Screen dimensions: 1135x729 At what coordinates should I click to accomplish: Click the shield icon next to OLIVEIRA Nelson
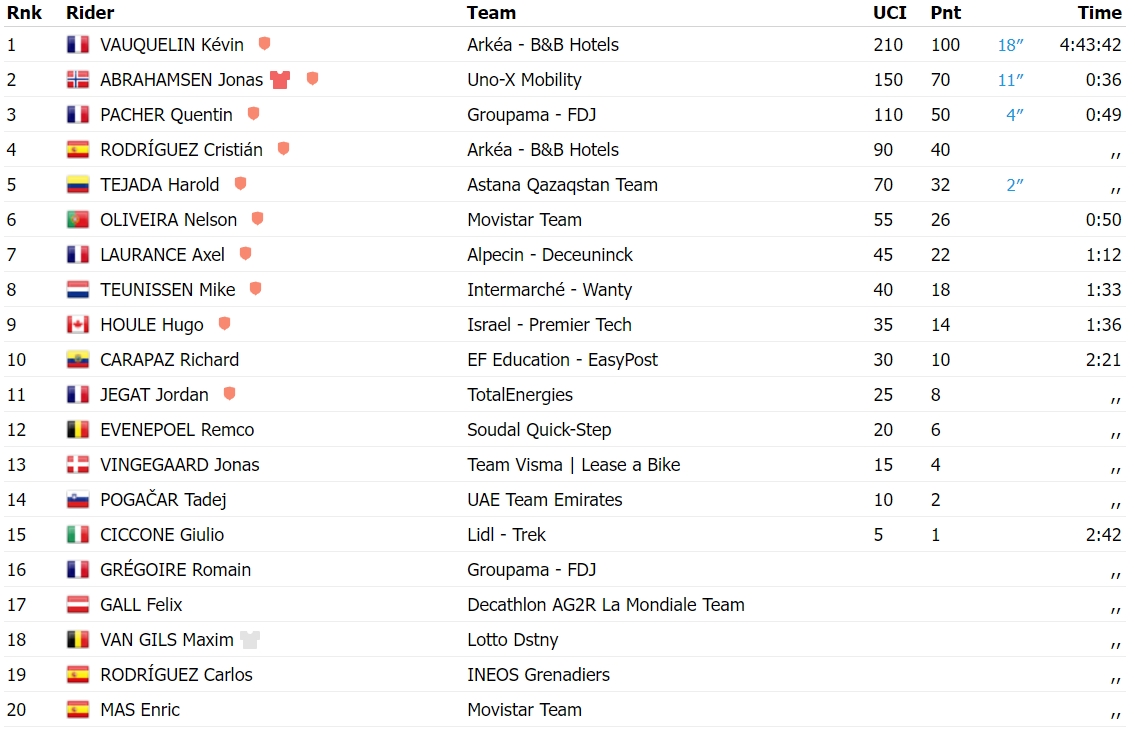(257, 219)
